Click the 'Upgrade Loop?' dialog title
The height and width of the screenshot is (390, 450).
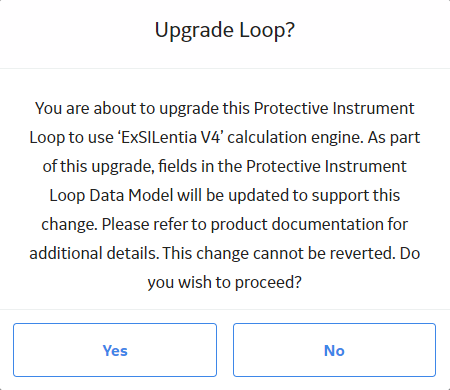click(225, 31)
